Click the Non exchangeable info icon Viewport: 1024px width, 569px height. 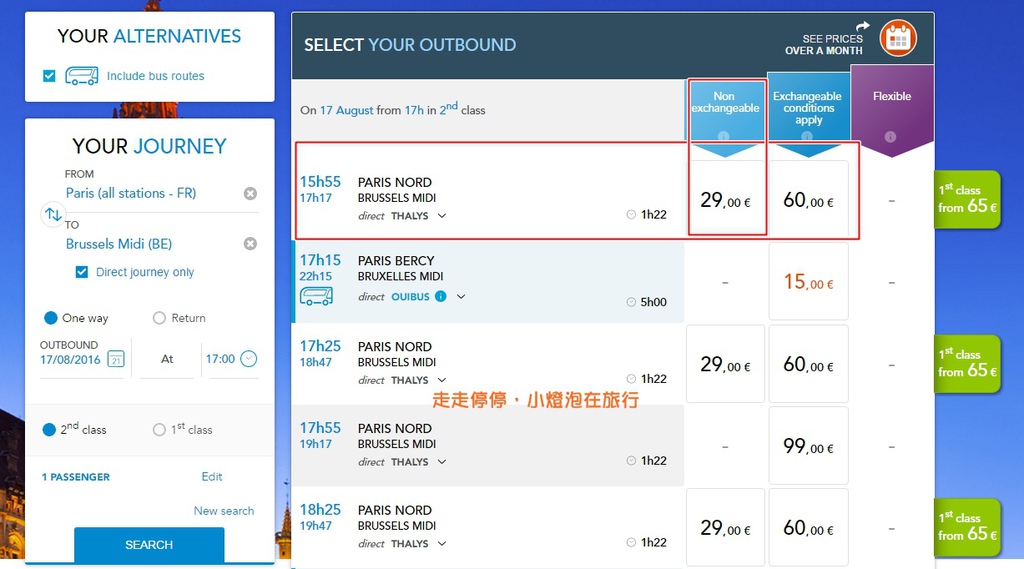pos(724,136)
